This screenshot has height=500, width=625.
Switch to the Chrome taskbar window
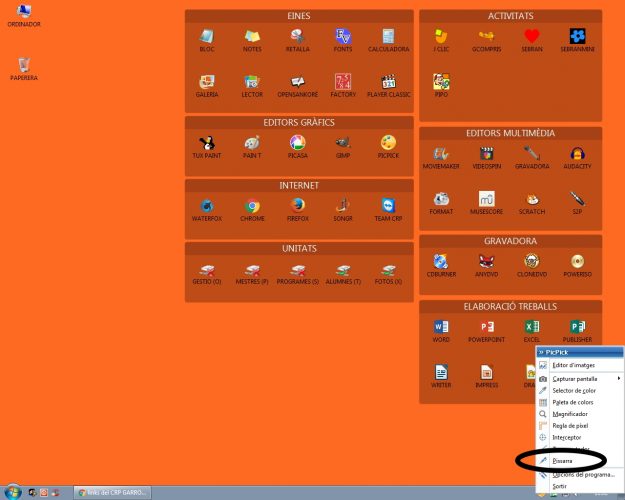click(x=115, y=492)
